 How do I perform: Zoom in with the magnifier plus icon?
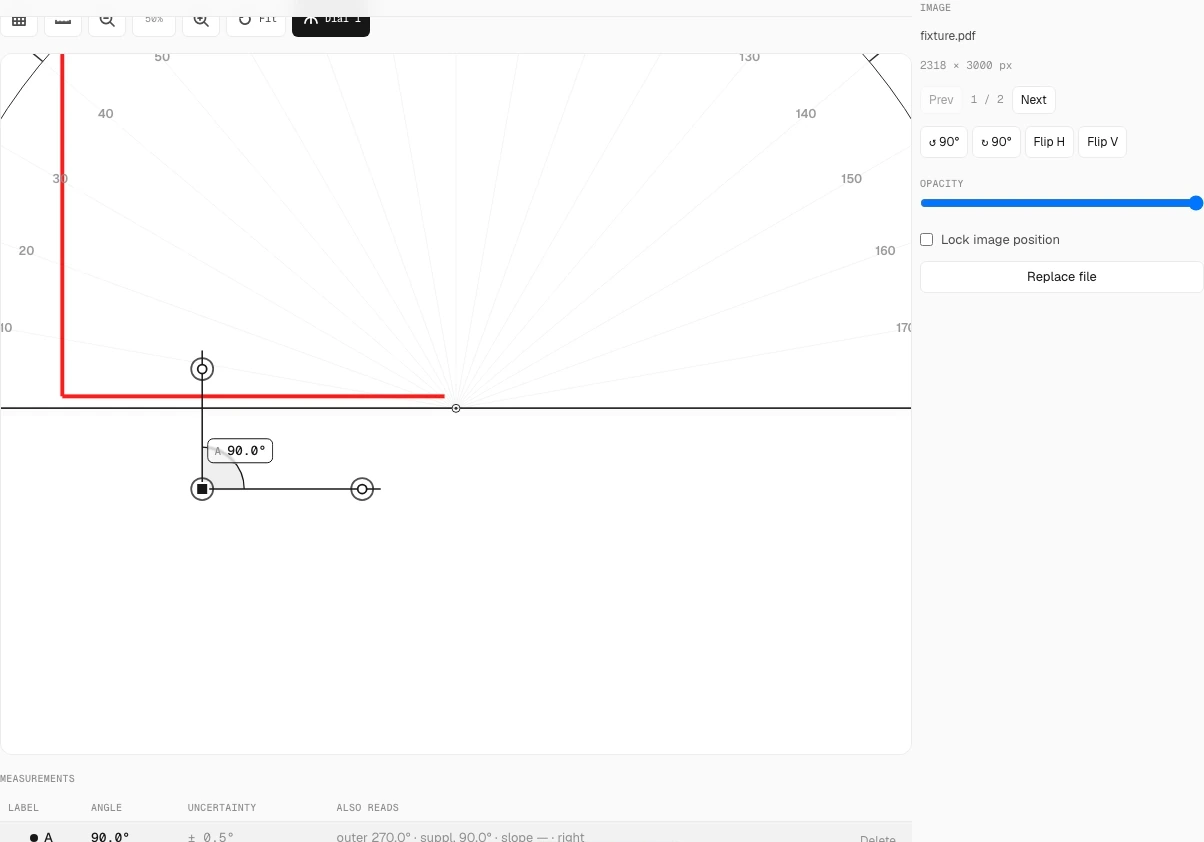coord(201,20)
